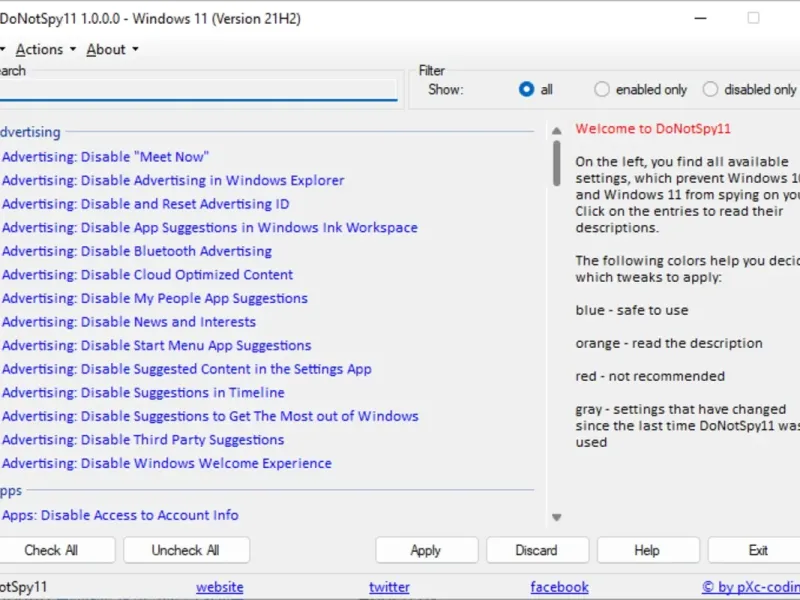Click the scroll down arrow of the list

click(x=556, y=517)
